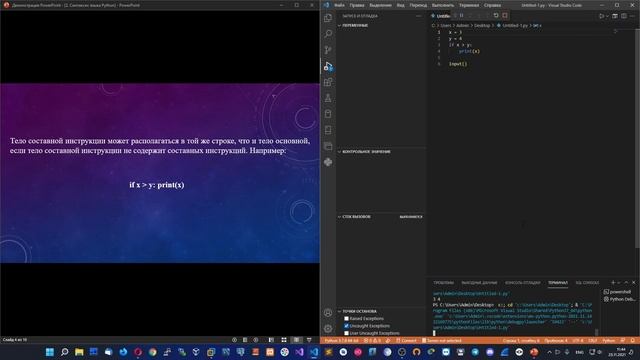Viewport: 640px width, 360px height.
Task: Switch to the Output panel tab
Action: [479, 282]
